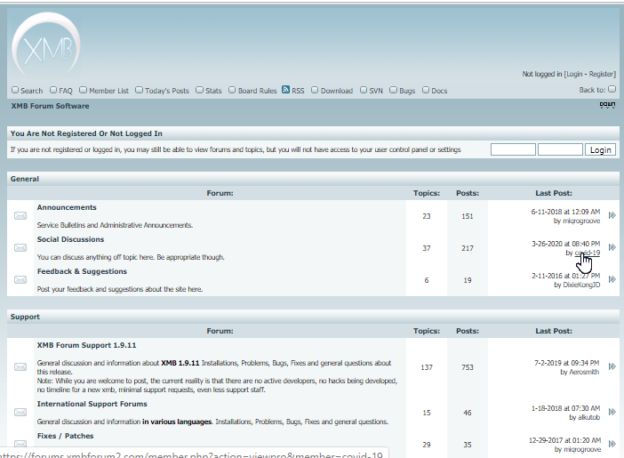Click the password input field
Viewport: 624px width, 458px height.
pos(560,150)
